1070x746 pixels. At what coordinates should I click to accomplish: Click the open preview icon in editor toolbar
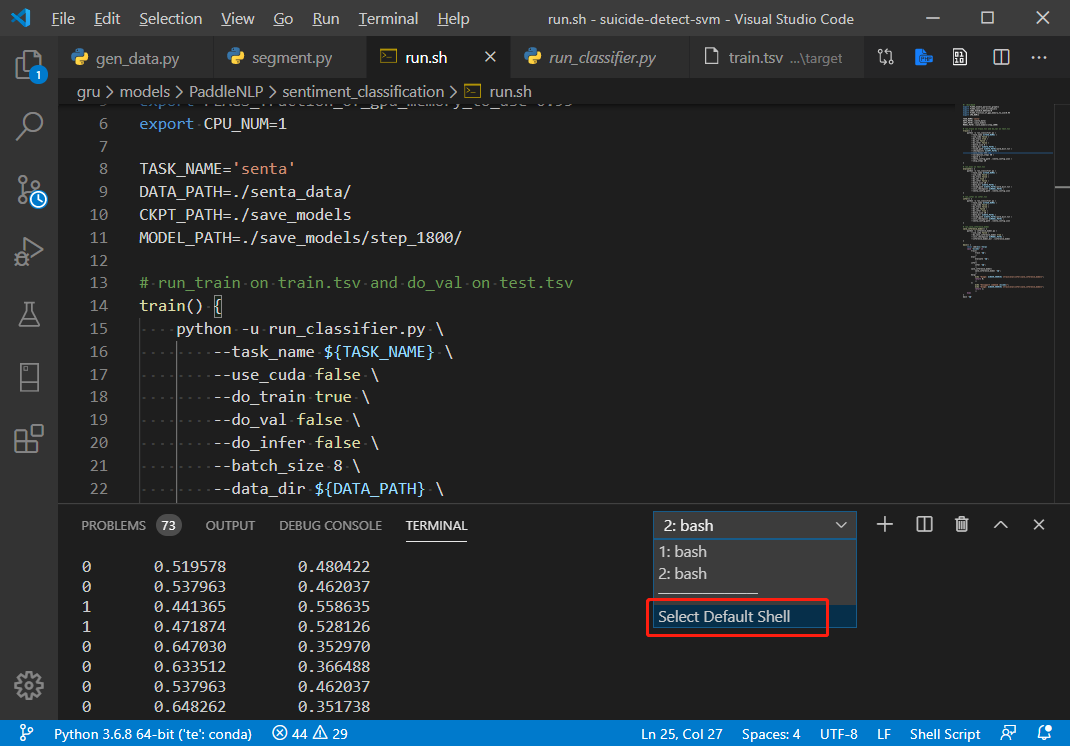(x=960, y=57)
